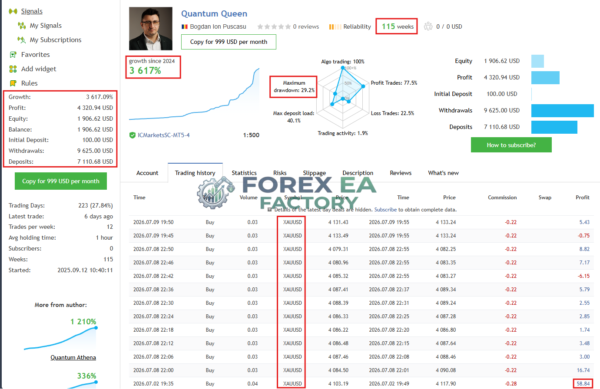Click the Signals icon in sidebar
600x389 pixels.
(13, 11)
